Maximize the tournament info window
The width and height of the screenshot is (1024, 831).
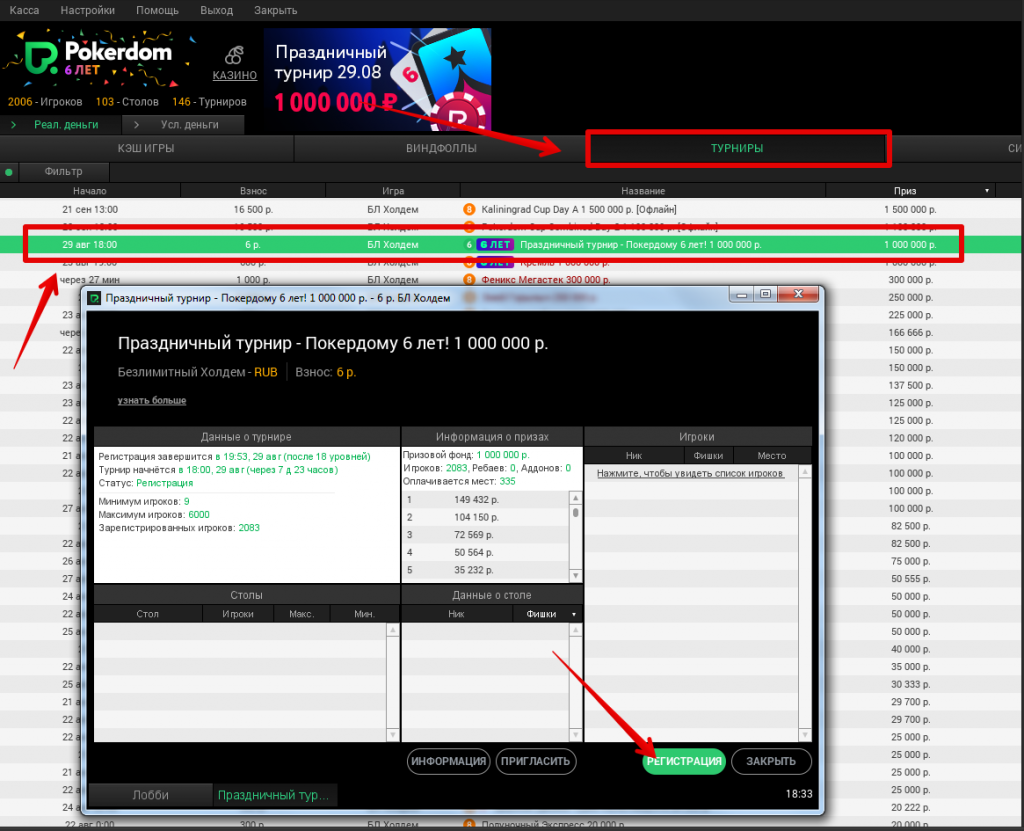766,295
